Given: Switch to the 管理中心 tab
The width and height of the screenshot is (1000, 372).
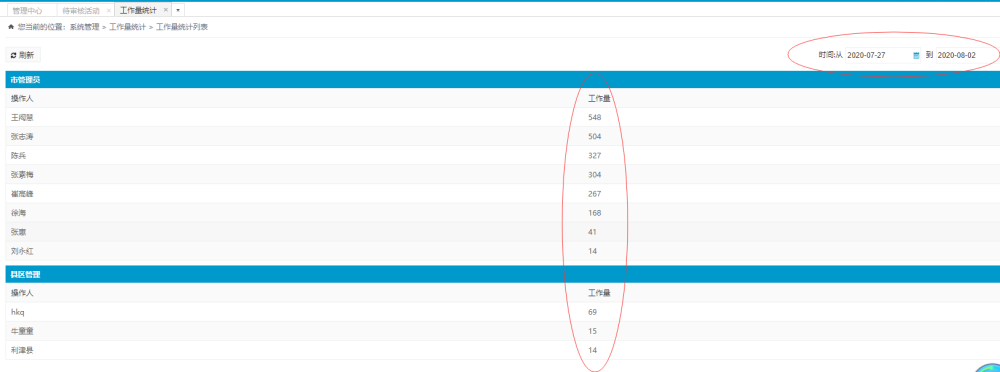Looking at the screenshot, I should [27, 11].
